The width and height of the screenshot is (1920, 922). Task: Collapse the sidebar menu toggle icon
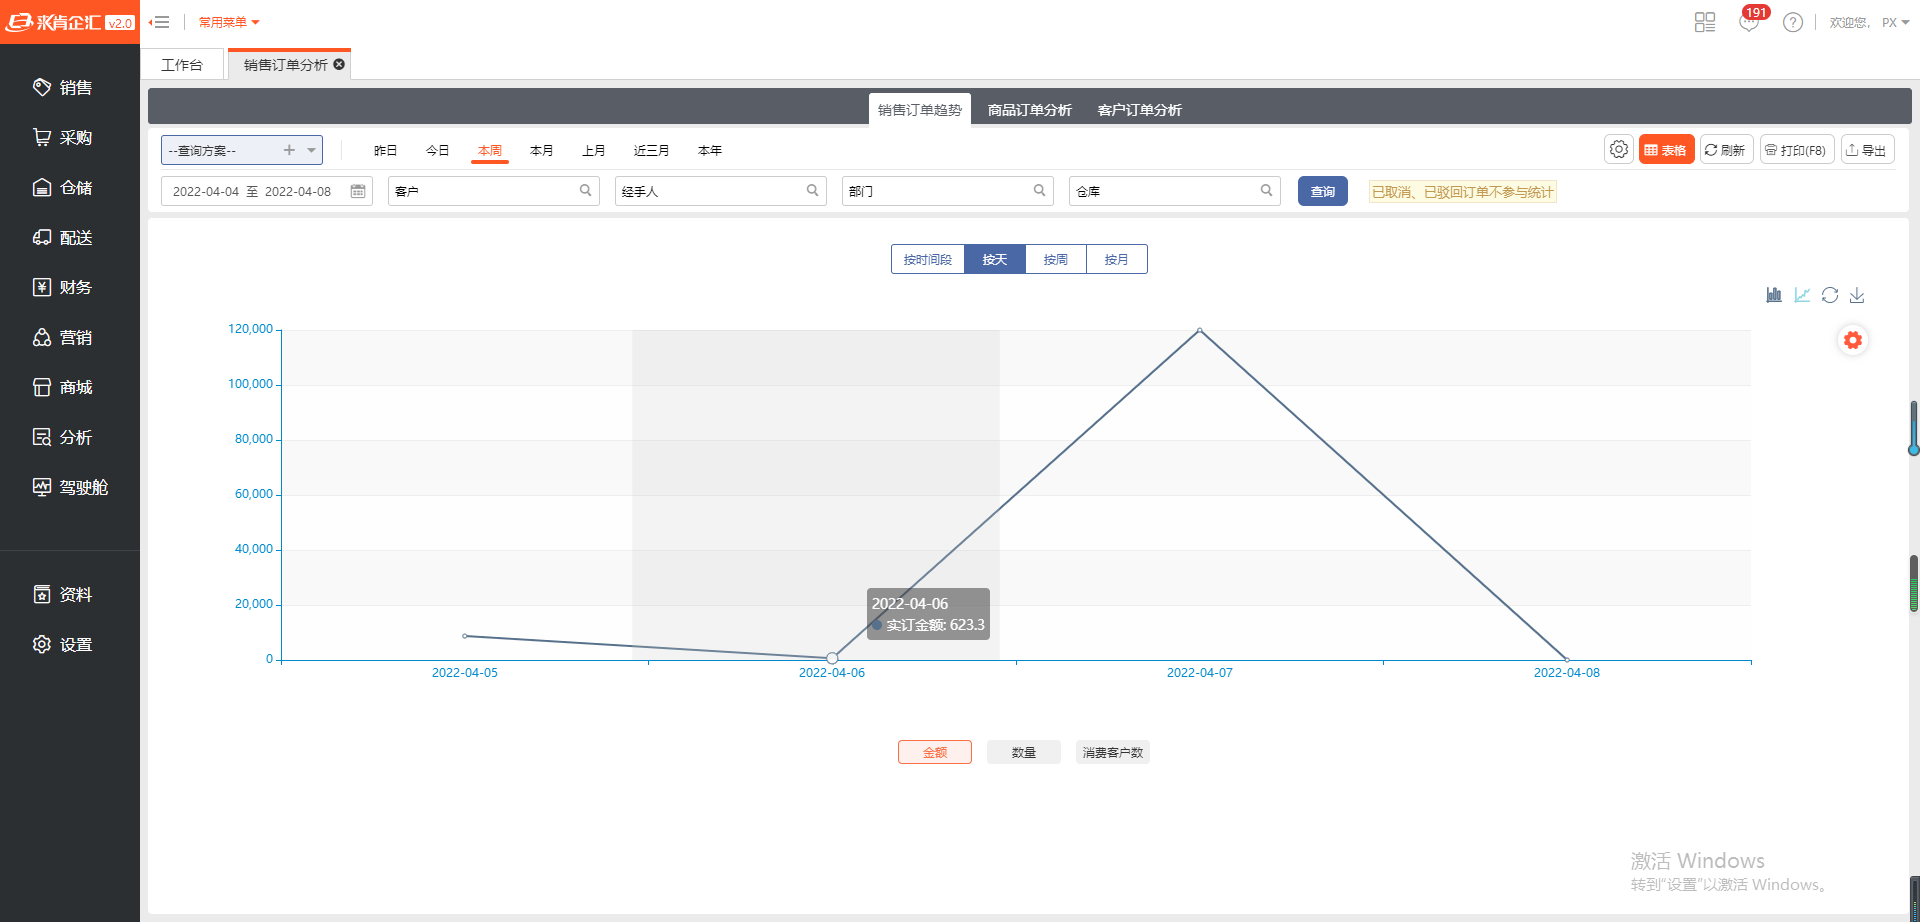point(159,22)
